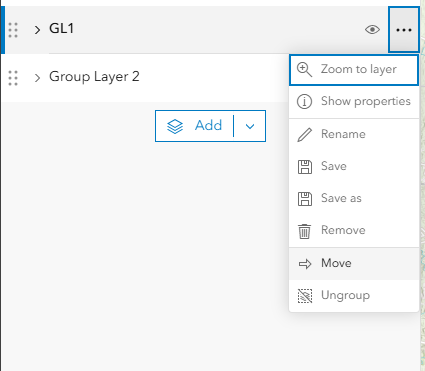The image size is (425, 371).
Task: Choose Show properties menu entry
Action: point(354,101)
